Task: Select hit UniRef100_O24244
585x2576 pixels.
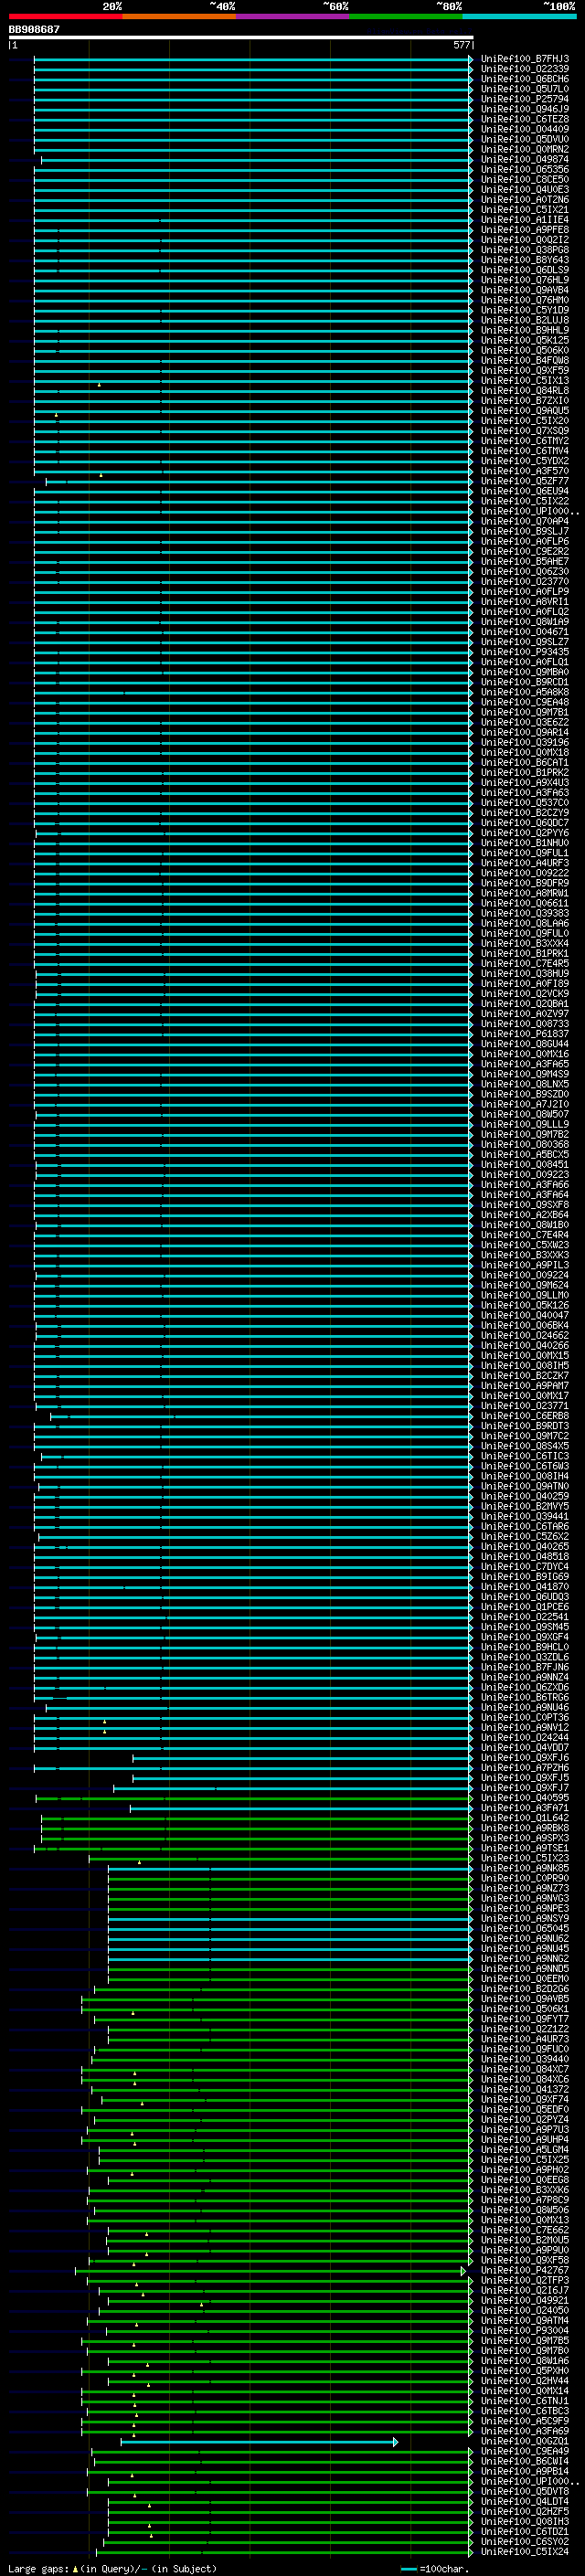Action: click(524, 1737)
